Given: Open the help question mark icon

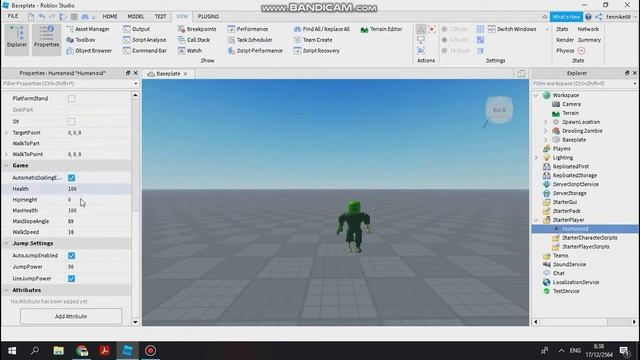Looking at the screenshot, I should click(x=588, y=17).
